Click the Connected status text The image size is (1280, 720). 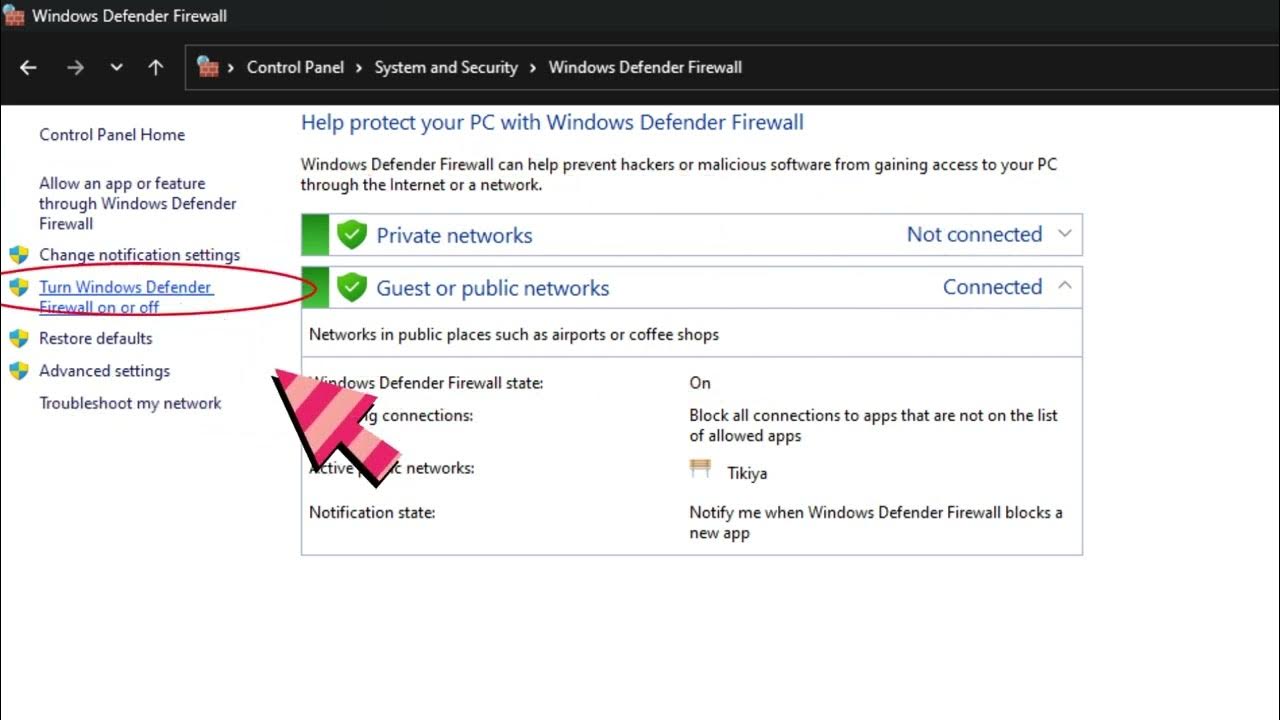pos(993,287)
